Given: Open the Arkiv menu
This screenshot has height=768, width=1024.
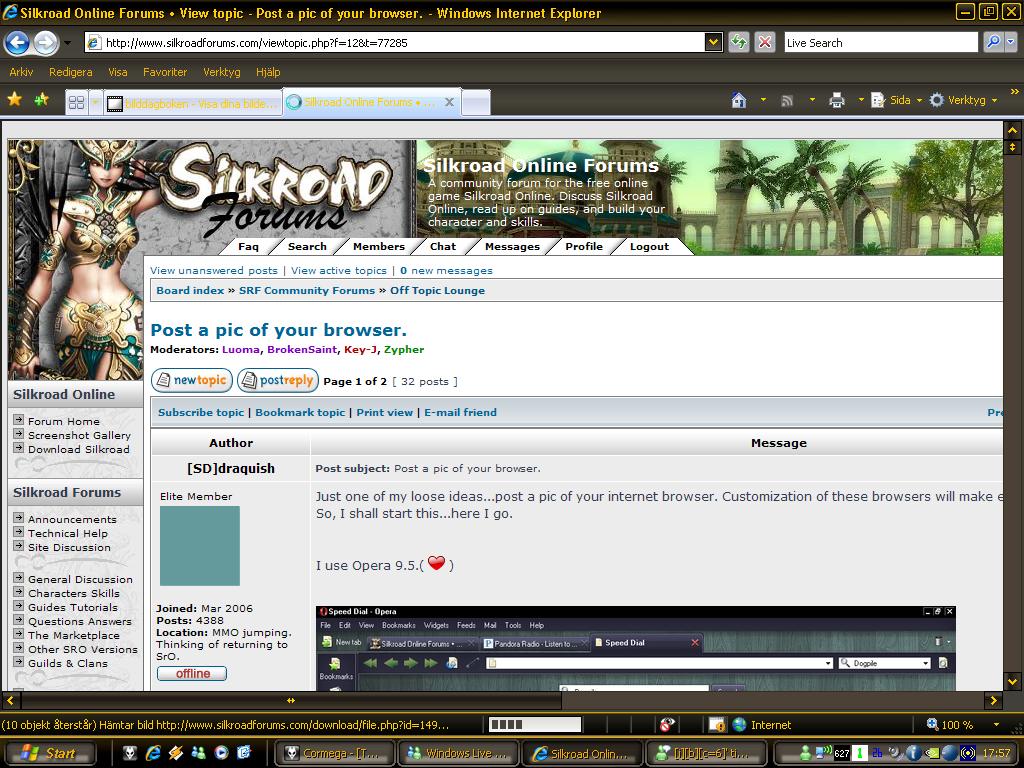Looking at the screenshot, I should click(21, 72).
